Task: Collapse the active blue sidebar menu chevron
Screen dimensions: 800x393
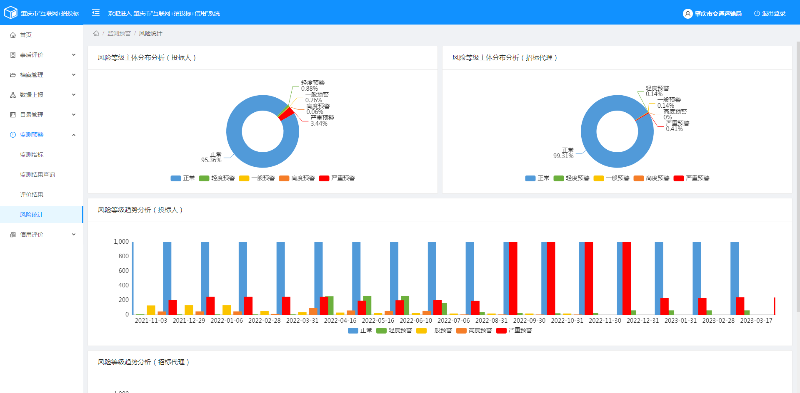Action: click(73, 135)
